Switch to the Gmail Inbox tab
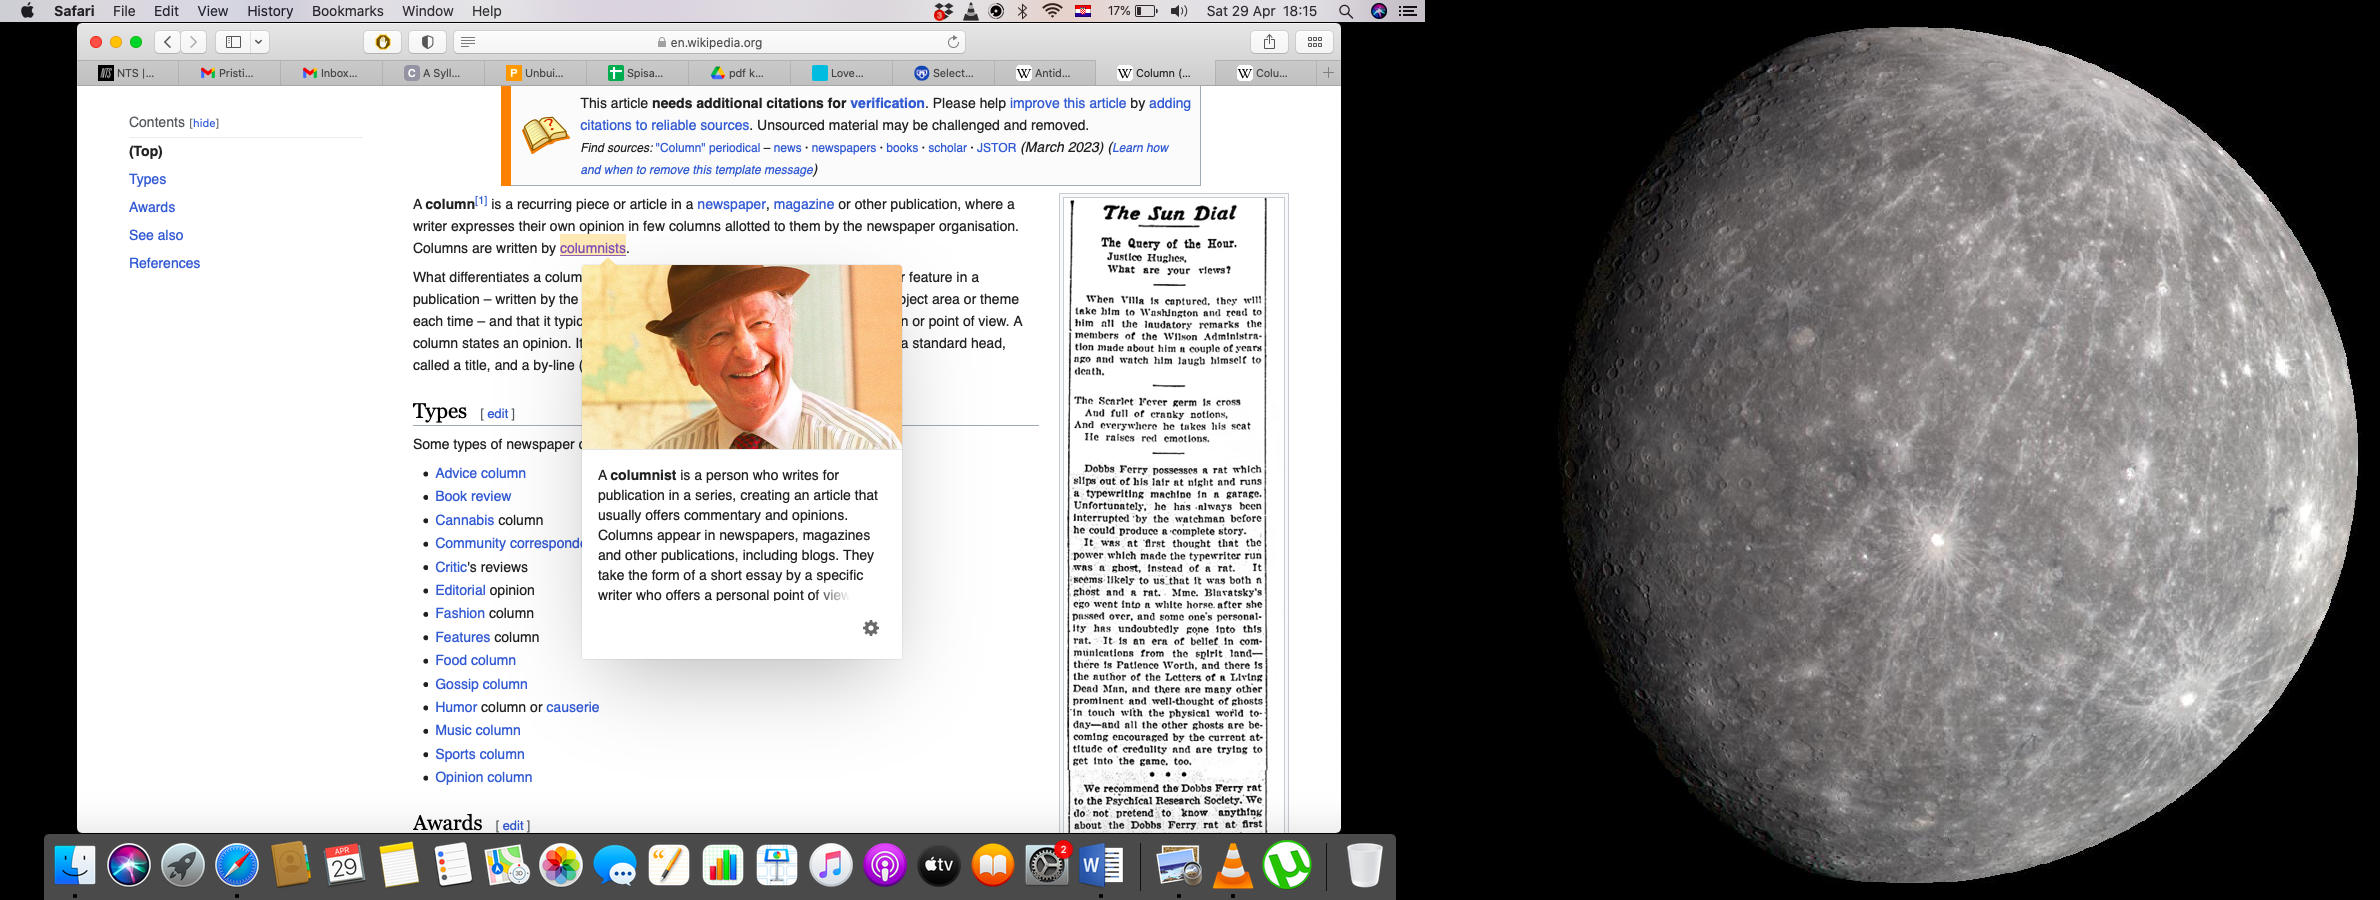This screenshot has width=2380, height=900. (x=331, y=73)
